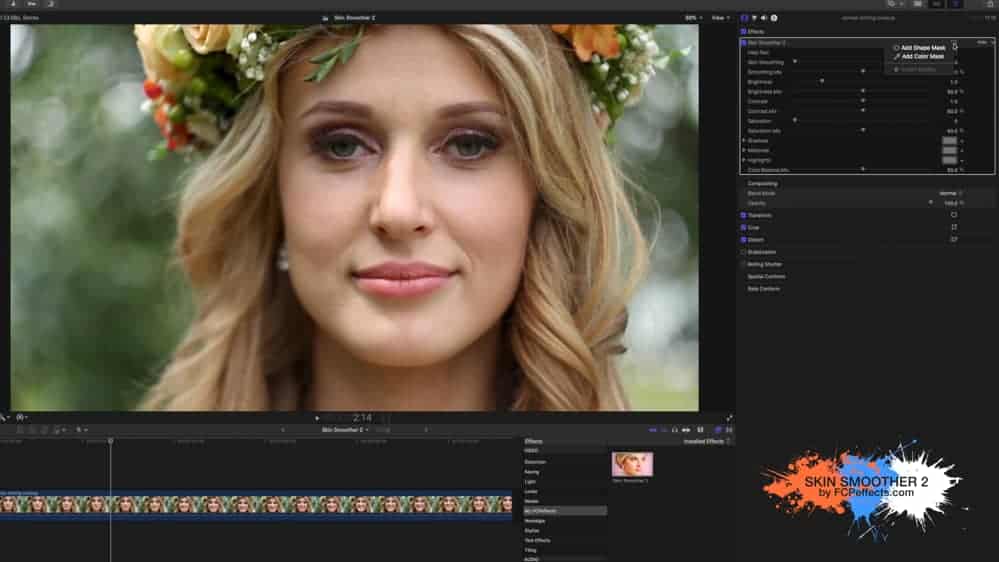Click the Transform onscreen controls icon
Viewport: 999px width, 562px height.
tap(954, 215)
